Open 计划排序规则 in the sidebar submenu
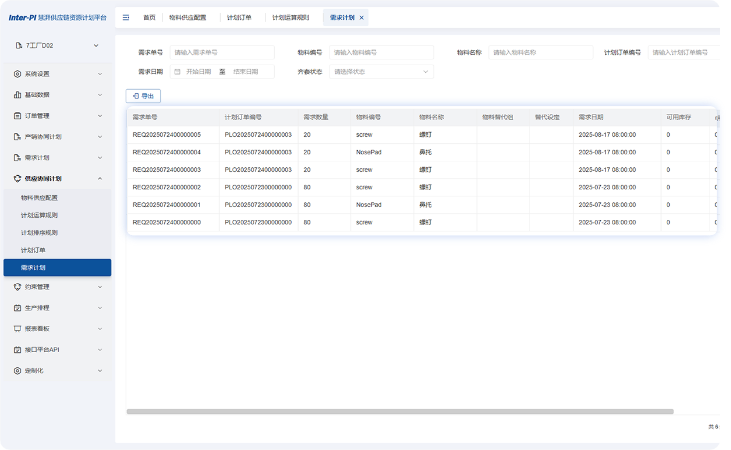 pos(39,232)
